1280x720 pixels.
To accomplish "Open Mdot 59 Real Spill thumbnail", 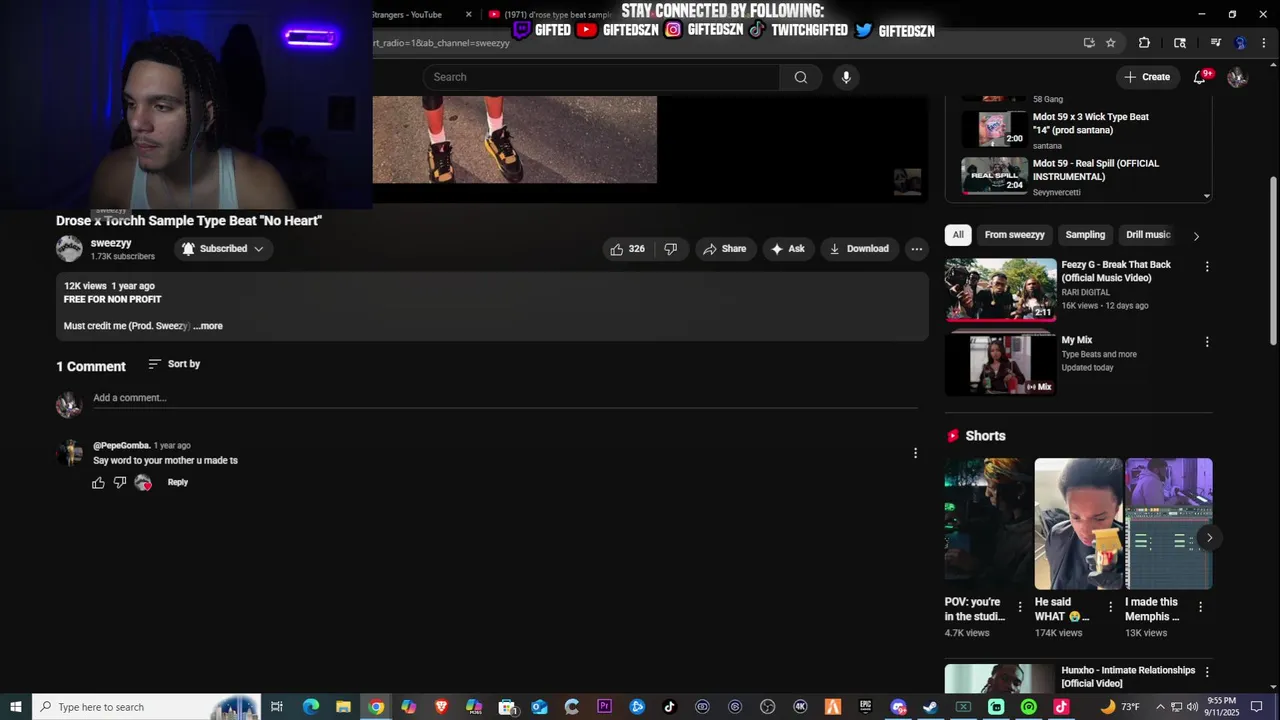I will coord(994,175).
